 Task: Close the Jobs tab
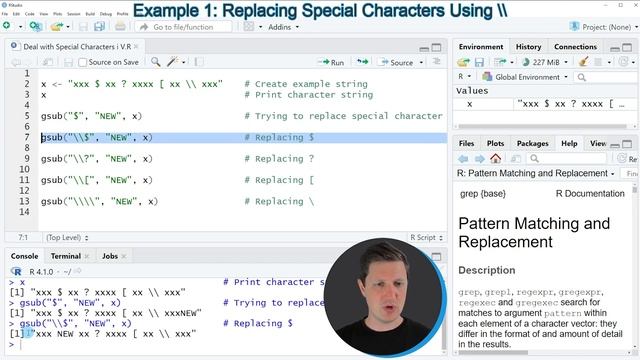coord(124,256)
